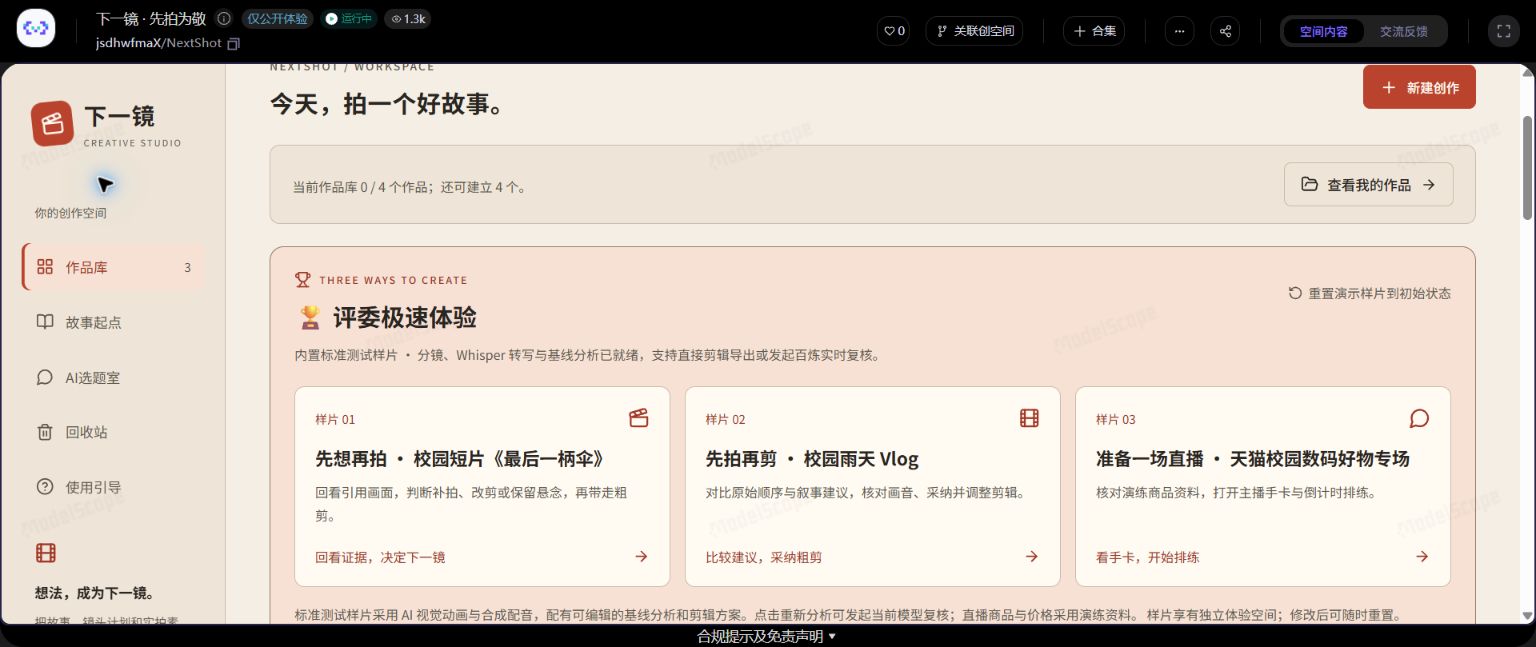
Task: Create new work with 新建创作 button
Action: coord(1419,87)
